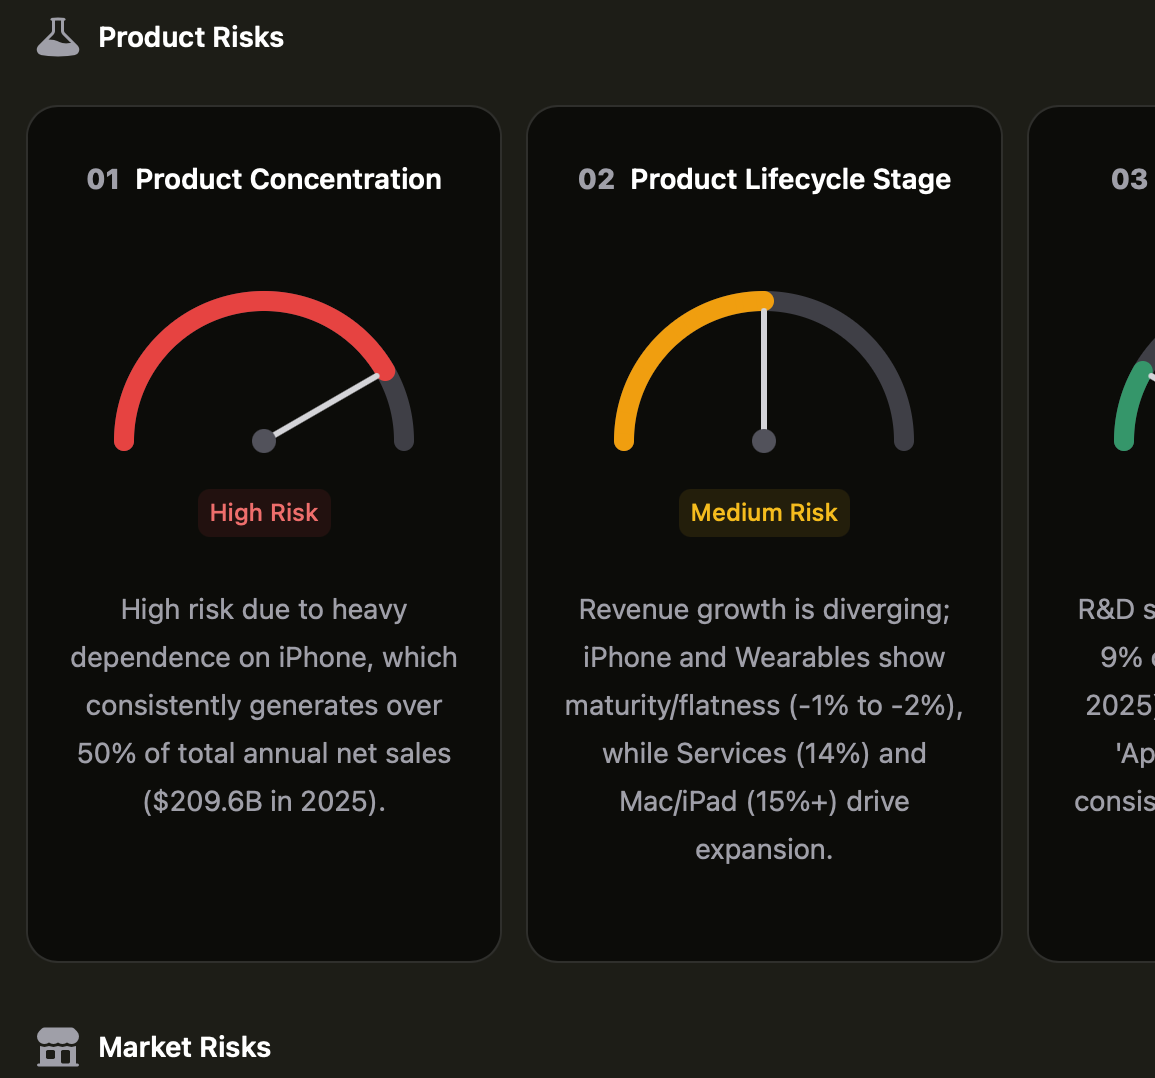1155x1078 pixels.
Task: Click the 03 number on the third card
Action: click(1129, 180)
